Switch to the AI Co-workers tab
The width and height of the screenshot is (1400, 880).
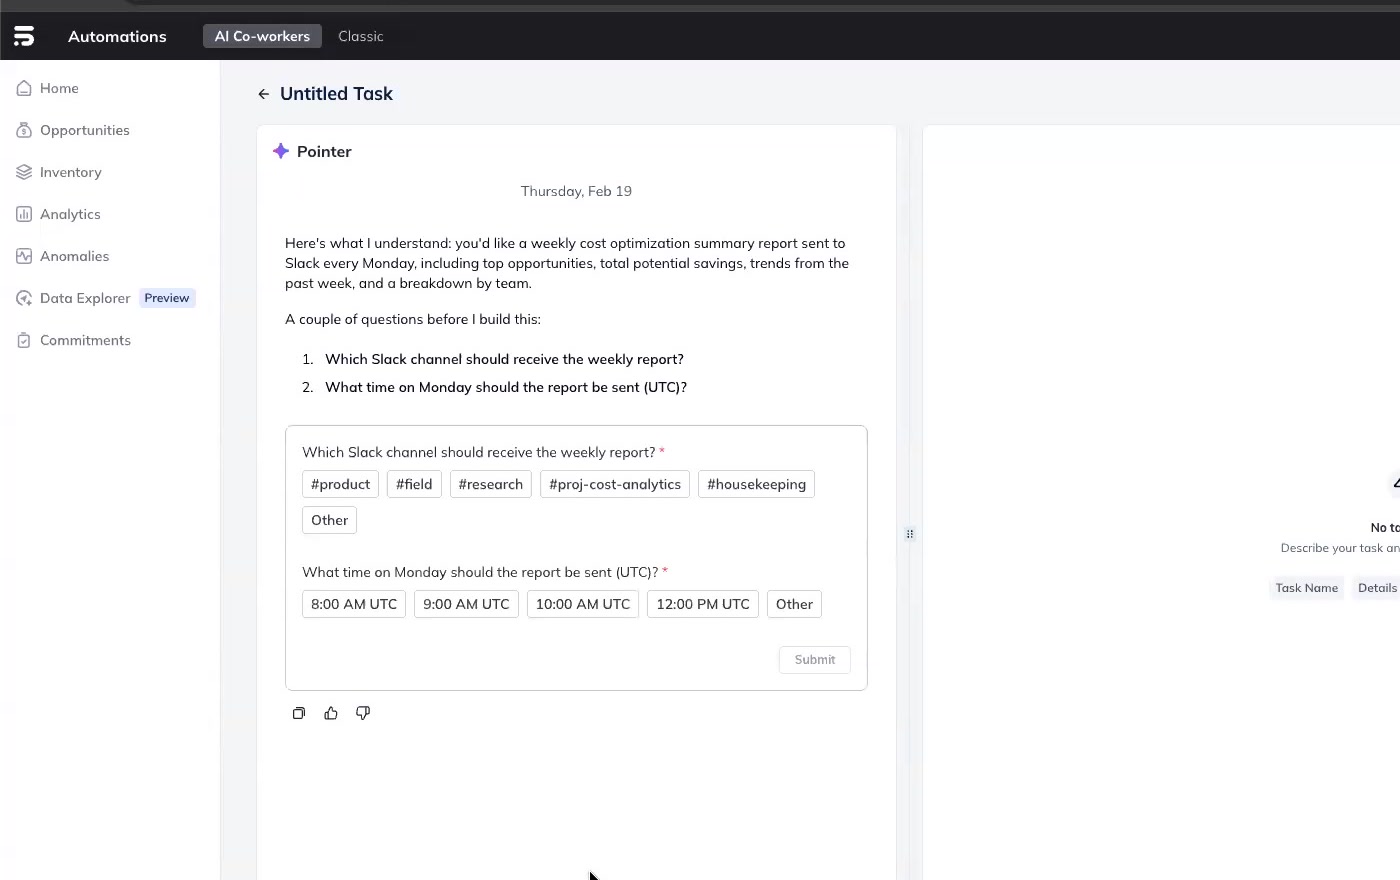pyautogui.click(x=262, y=36)
